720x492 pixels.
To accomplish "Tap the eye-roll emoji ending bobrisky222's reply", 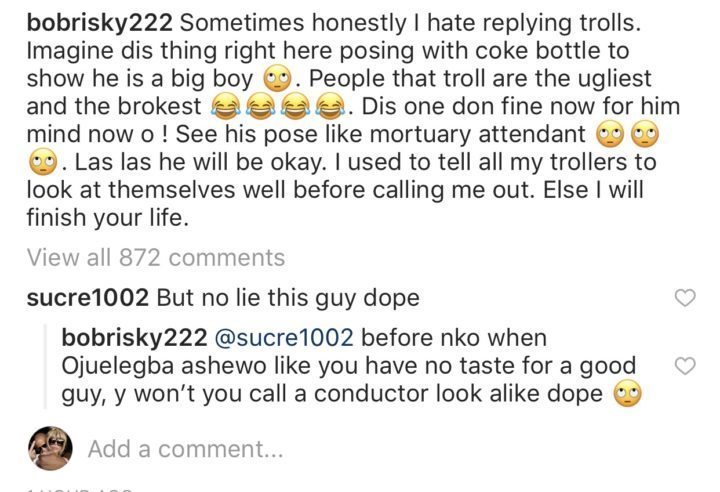I will click(x=626, y=394).
